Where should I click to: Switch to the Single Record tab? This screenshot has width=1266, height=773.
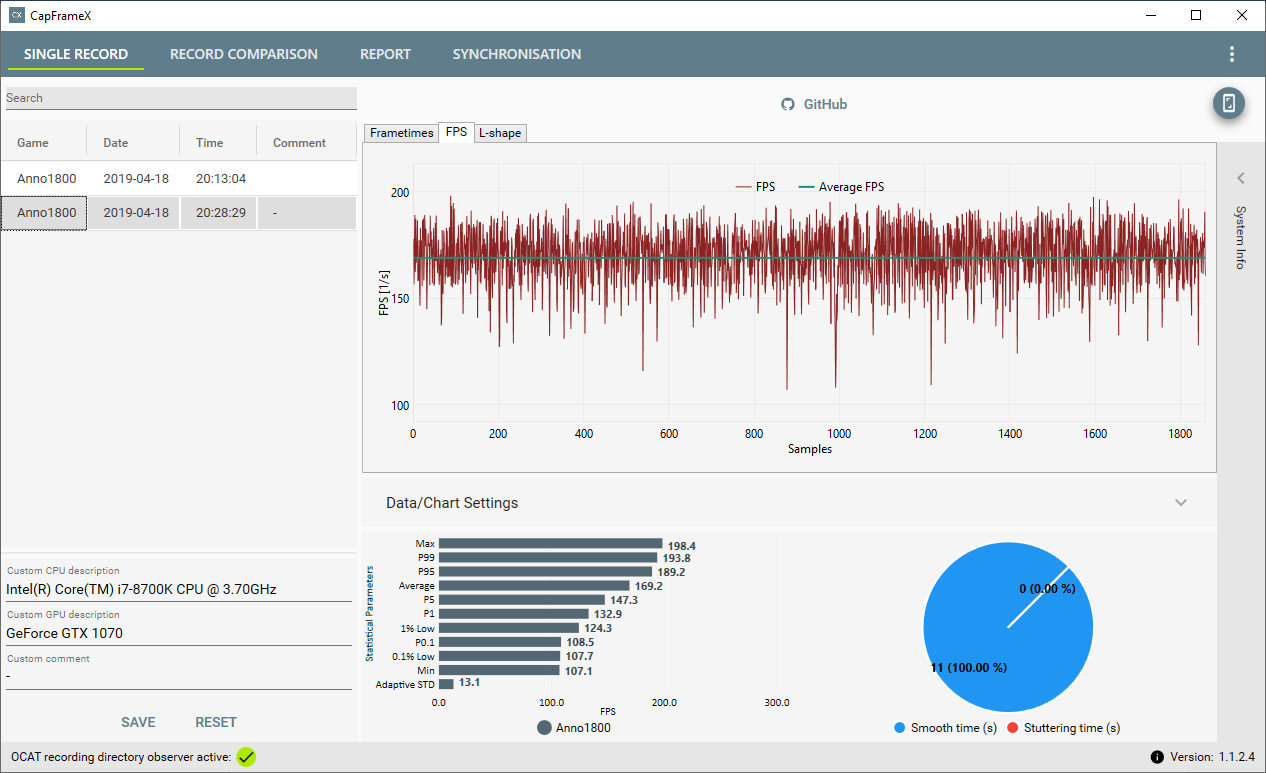76,54
